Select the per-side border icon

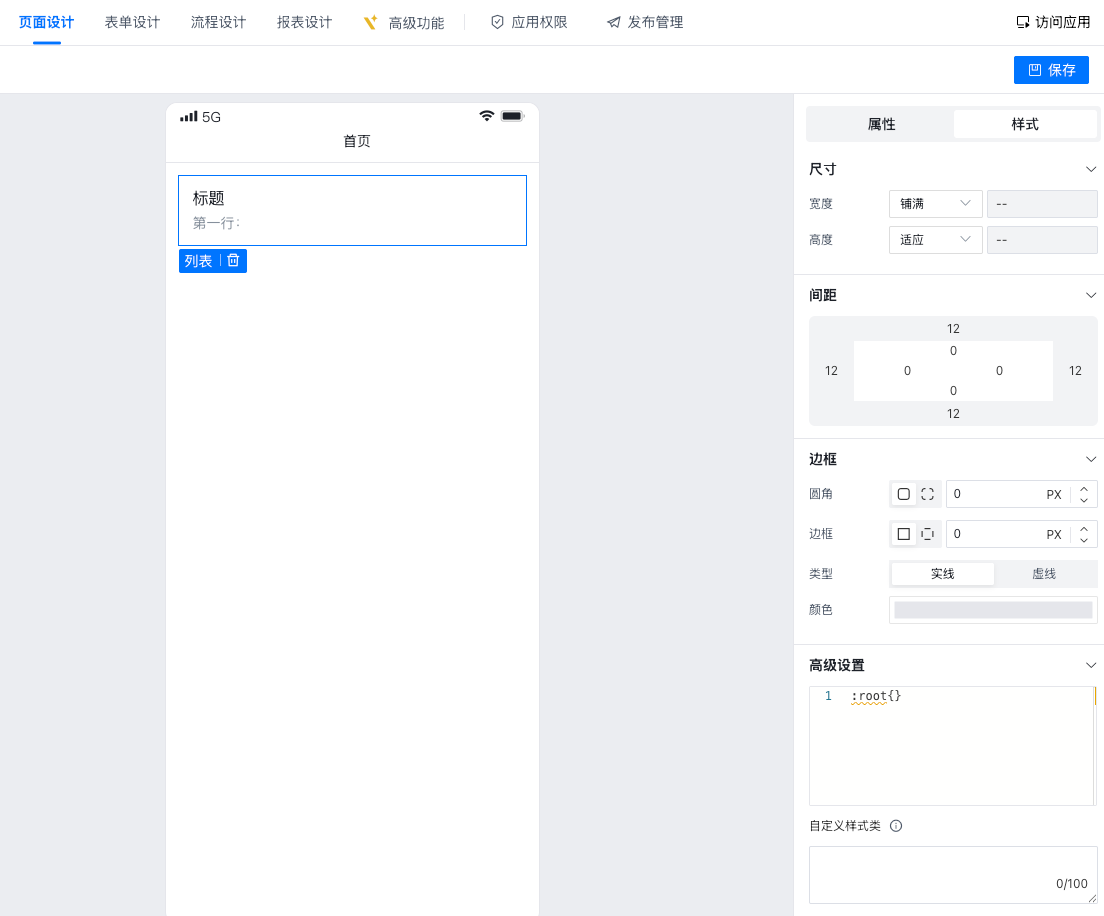(927, 534)
